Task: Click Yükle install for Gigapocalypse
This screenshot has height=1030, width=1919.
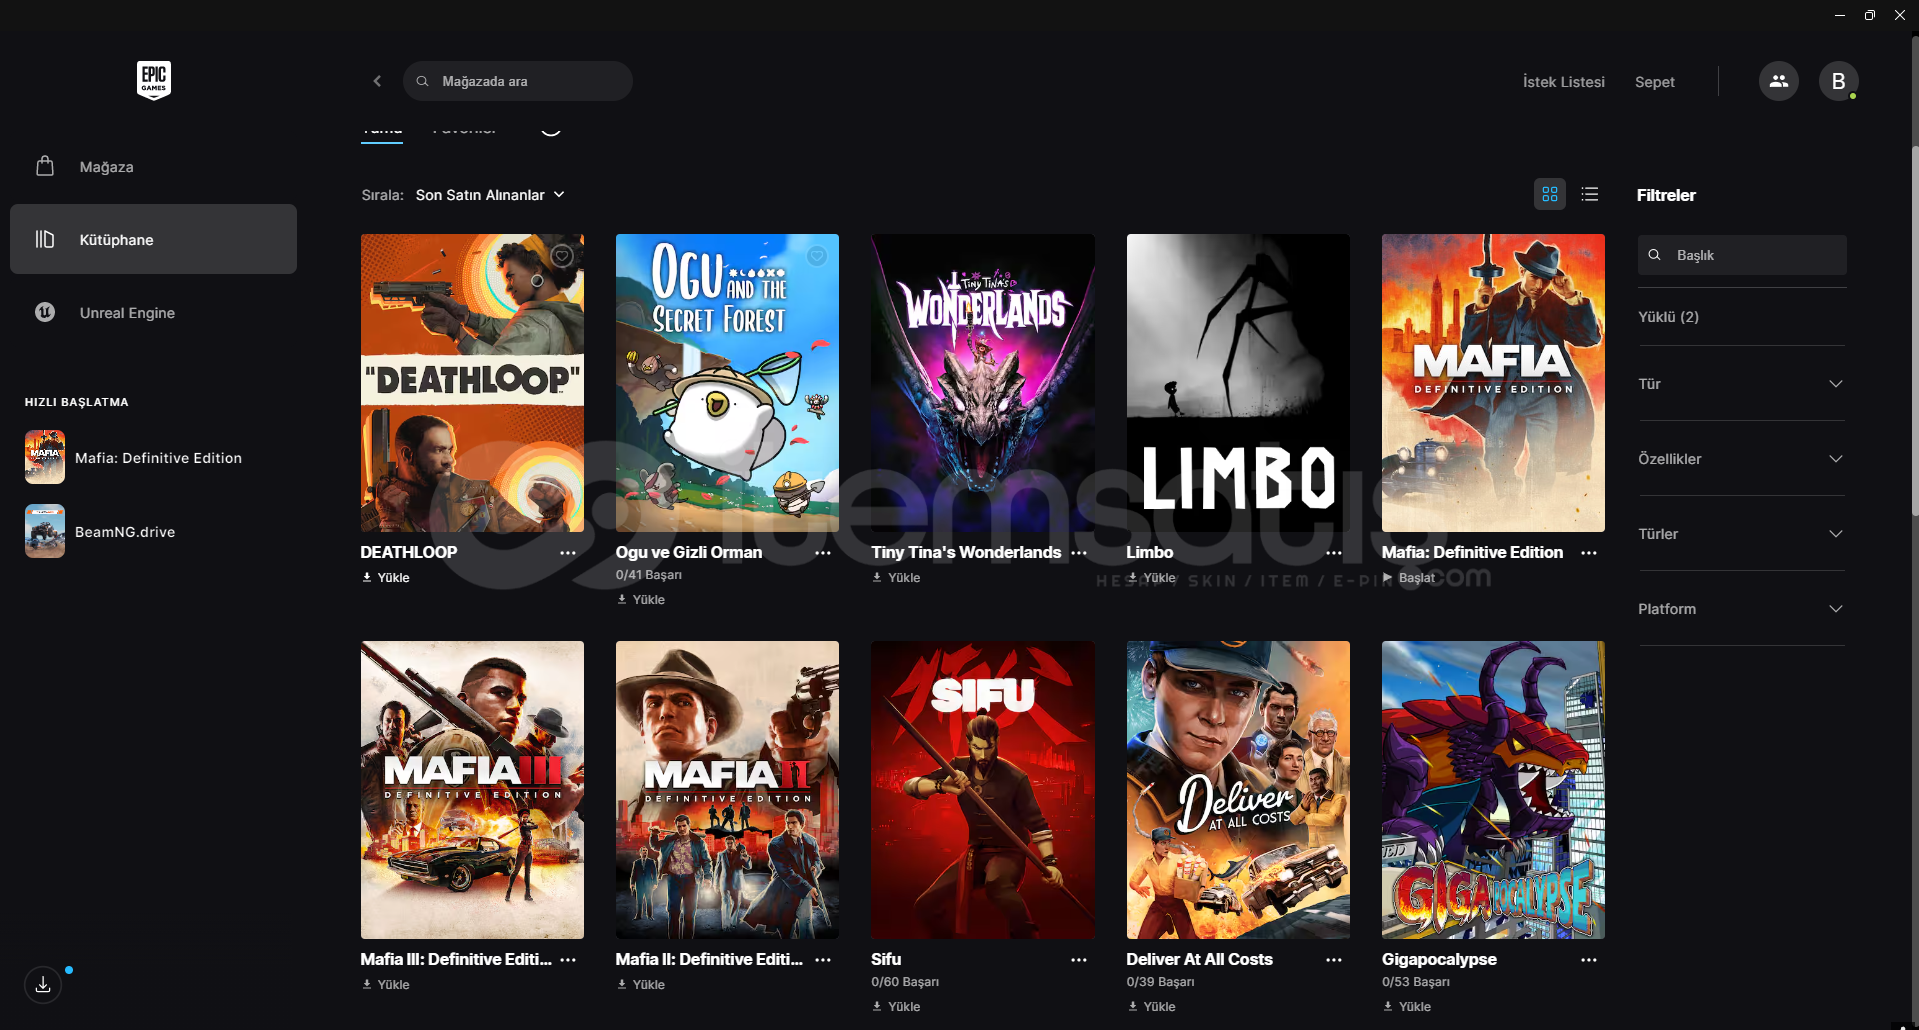Action: (x=1407, y=1007)
